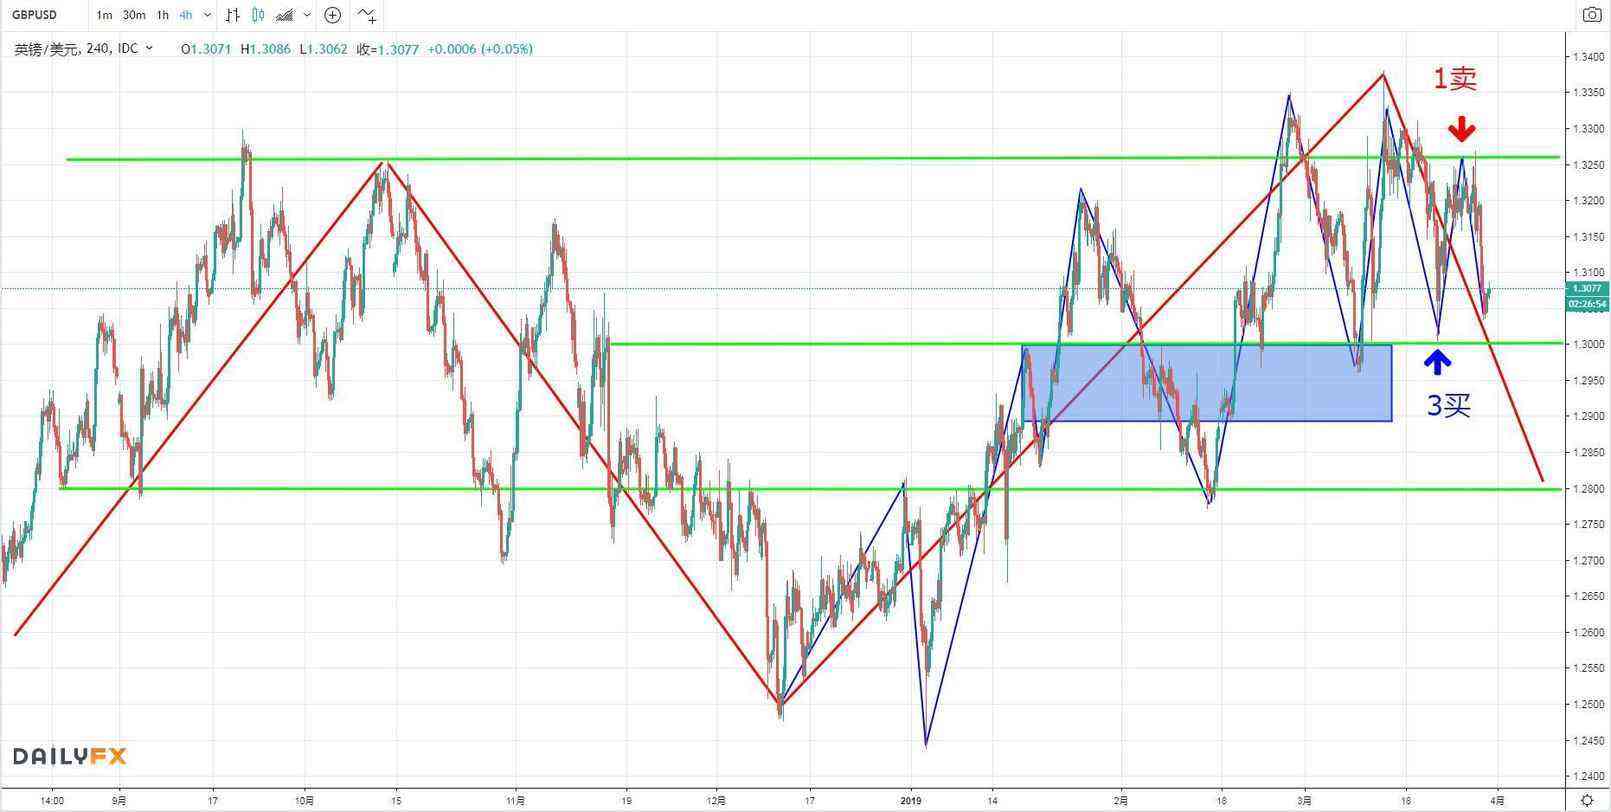Click the change value +0.0006 (+0.05%)
The height and width of the screenshot is (812, 1611).
[480, 48]
